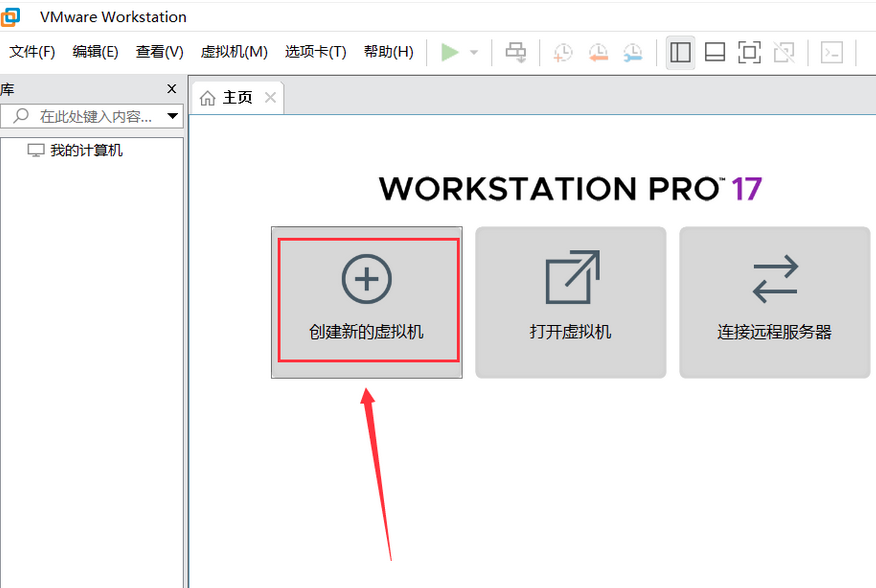Screen dimensions: 876x588
Task: Click the Take Snapshot icon
Action: click(562, 52)
